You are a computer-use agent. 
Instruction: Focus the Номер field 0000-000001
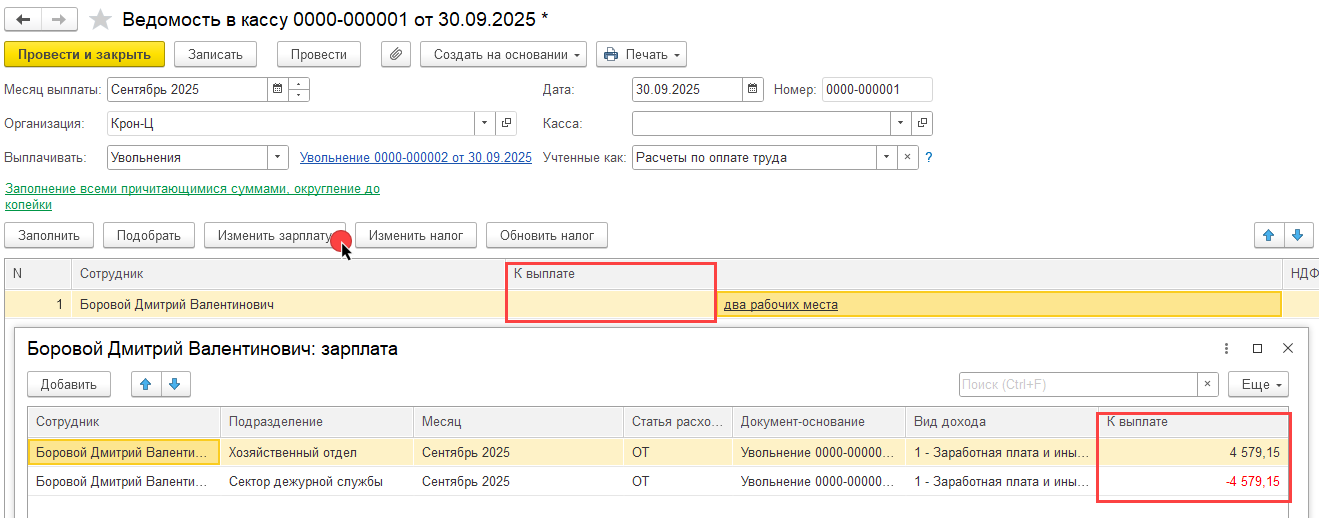pyautogui.click(x=877, y=89)
